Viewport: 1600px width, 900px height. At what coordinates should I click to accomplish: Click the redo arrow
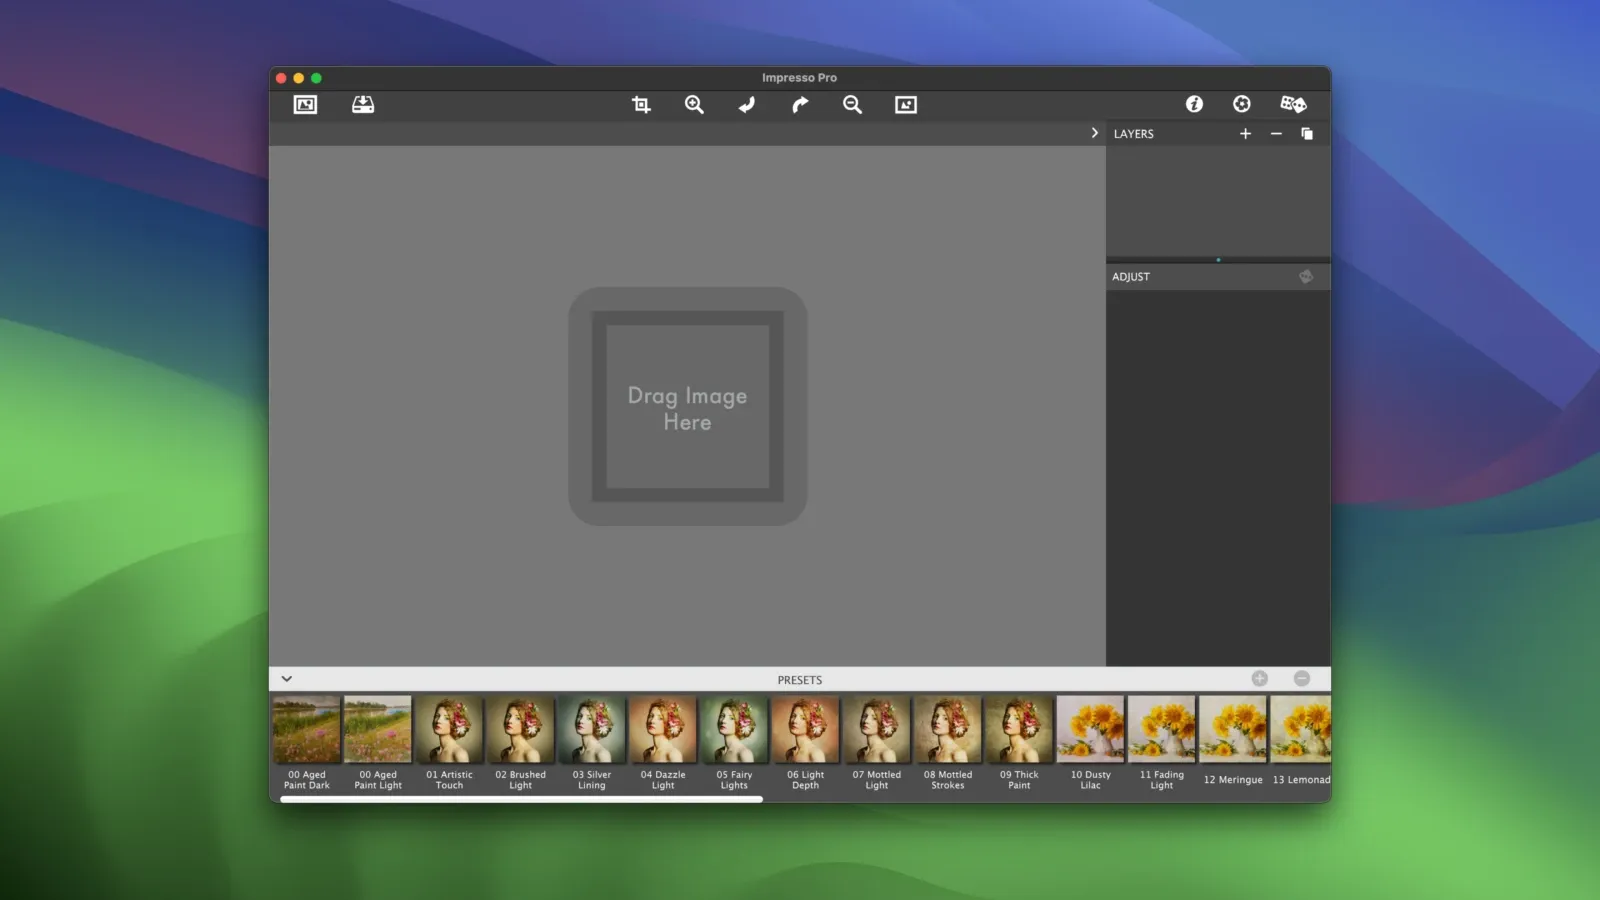pos(800,105)
